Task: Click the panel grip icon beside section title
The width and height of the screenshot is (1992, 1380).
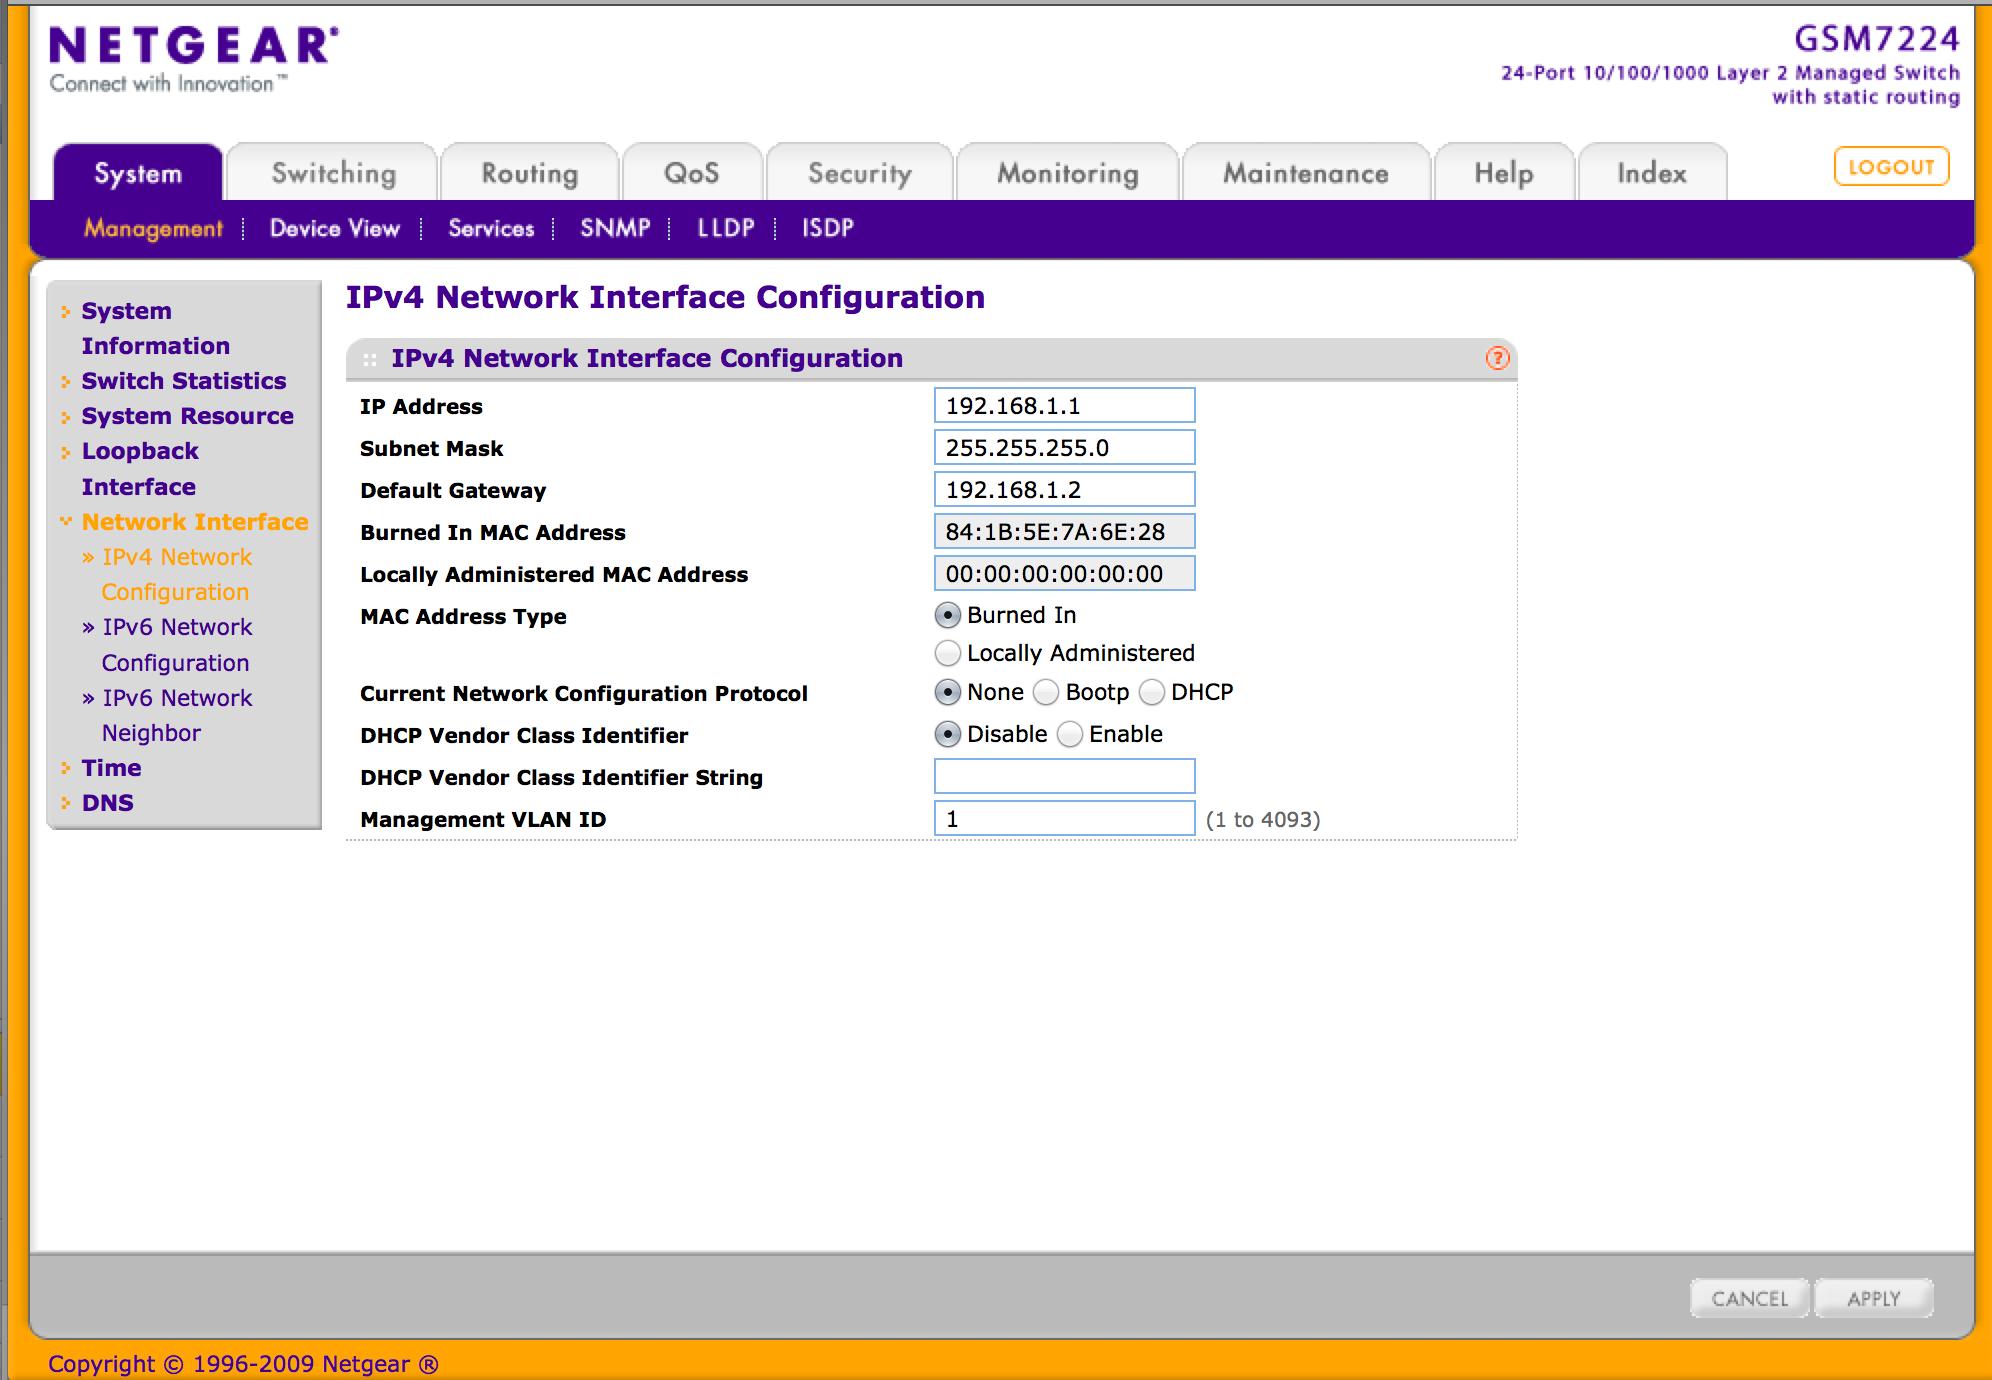Action: pos(370,359)
